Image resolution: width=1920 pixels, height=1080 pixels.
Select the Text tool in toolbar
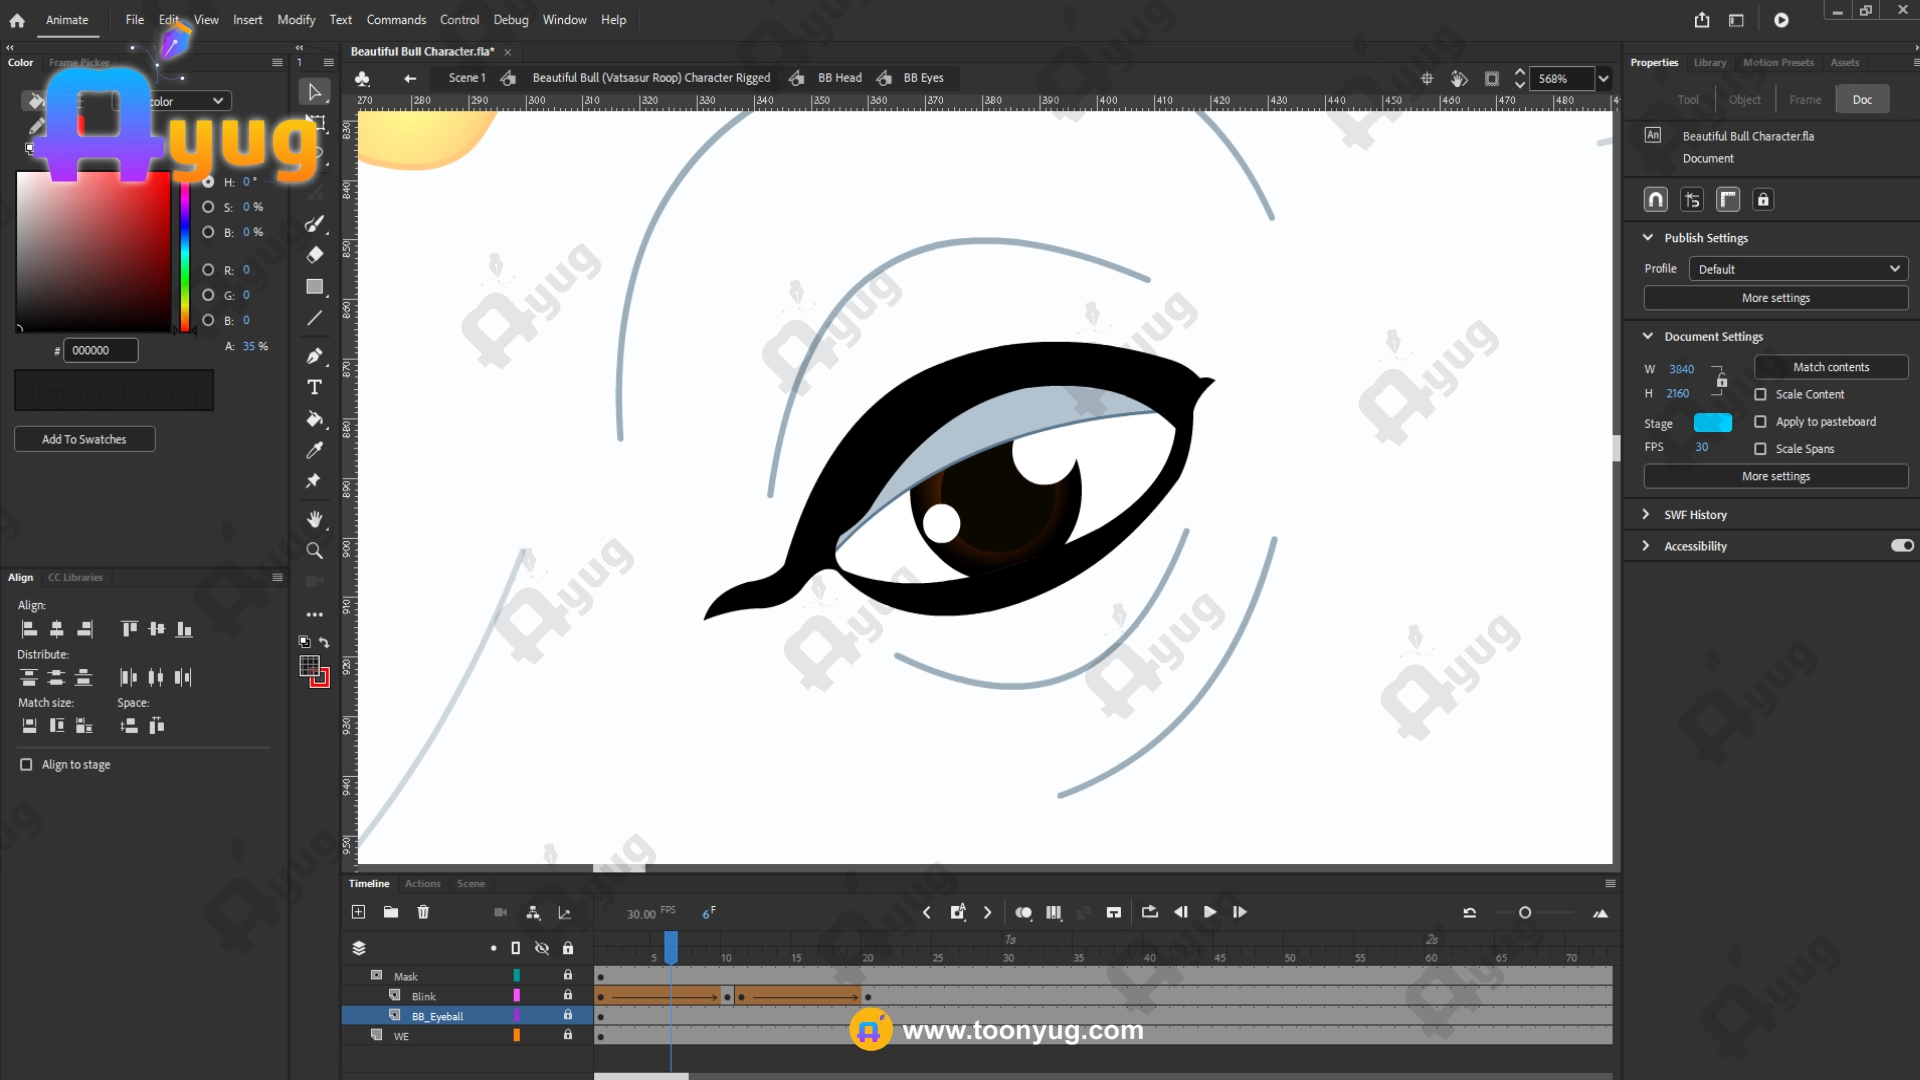(x=314, y=387)
